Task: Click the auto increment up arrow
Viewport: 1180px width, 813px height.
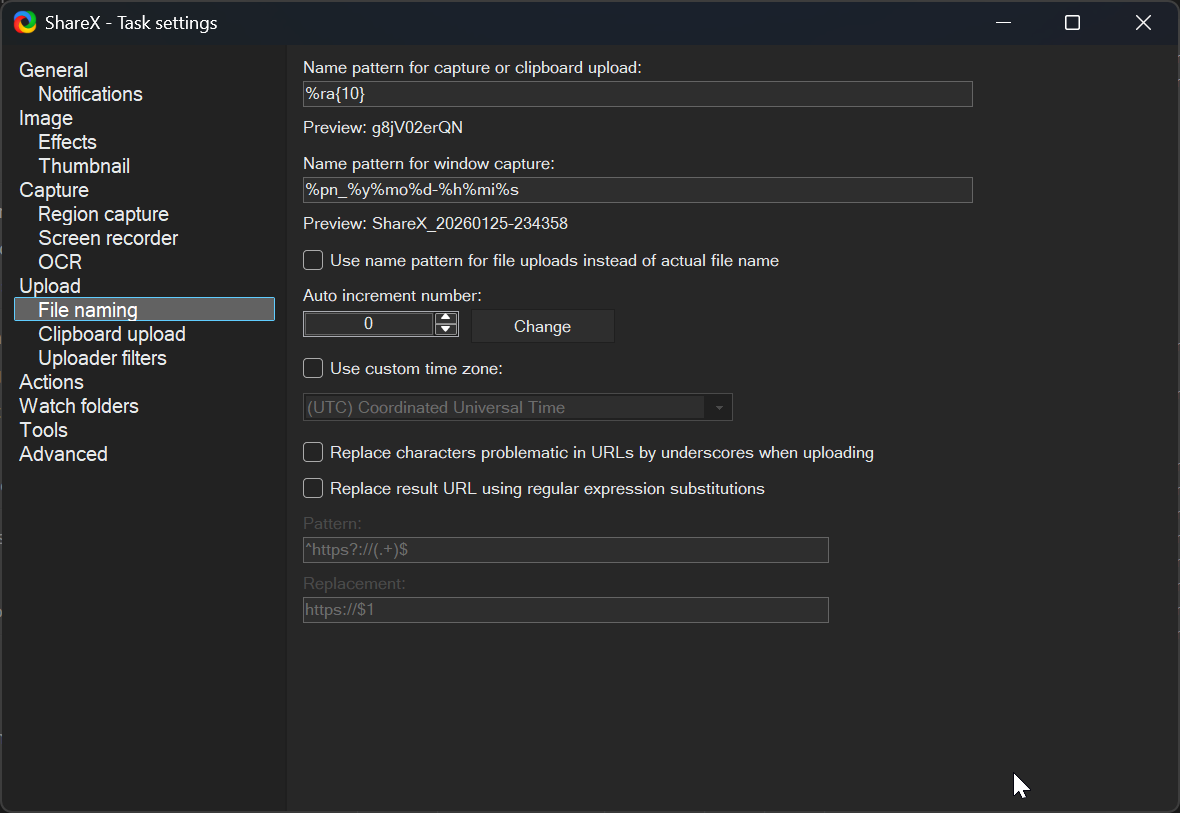Action: point(446,318)
